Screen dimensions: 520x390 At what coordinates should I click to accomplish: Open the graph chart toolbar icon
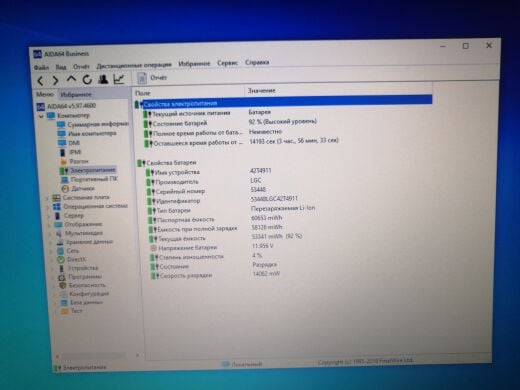coord(119,79)
